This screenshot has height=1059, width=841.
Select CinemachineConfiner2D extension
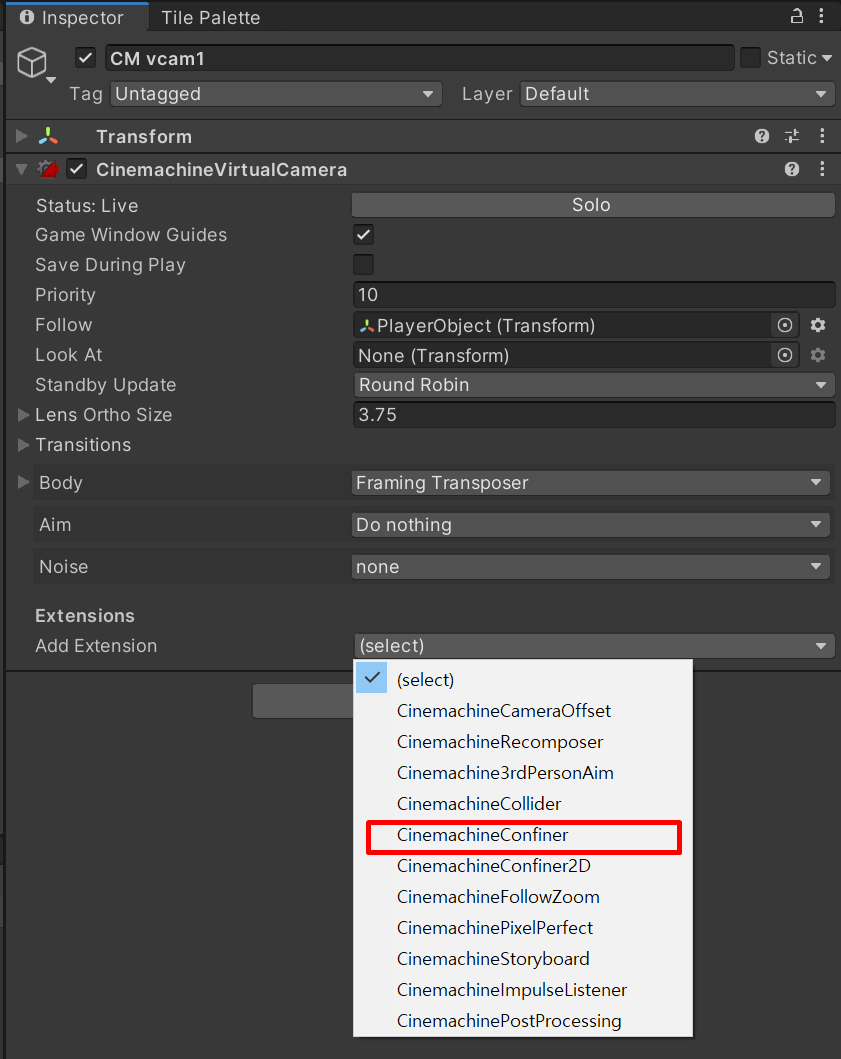click(x=524, y=866)
